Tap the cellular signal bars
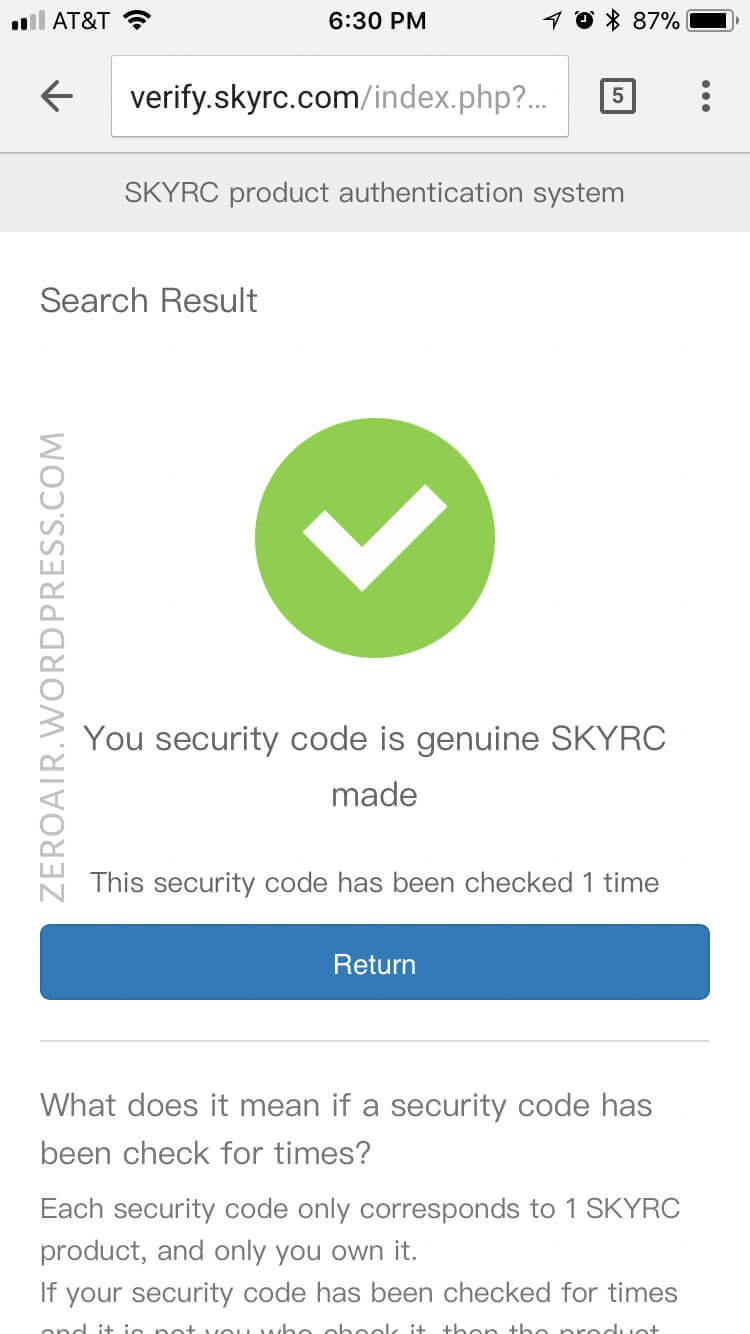Viewport: 750px width, 1334px height. click(x=26, y=21)
